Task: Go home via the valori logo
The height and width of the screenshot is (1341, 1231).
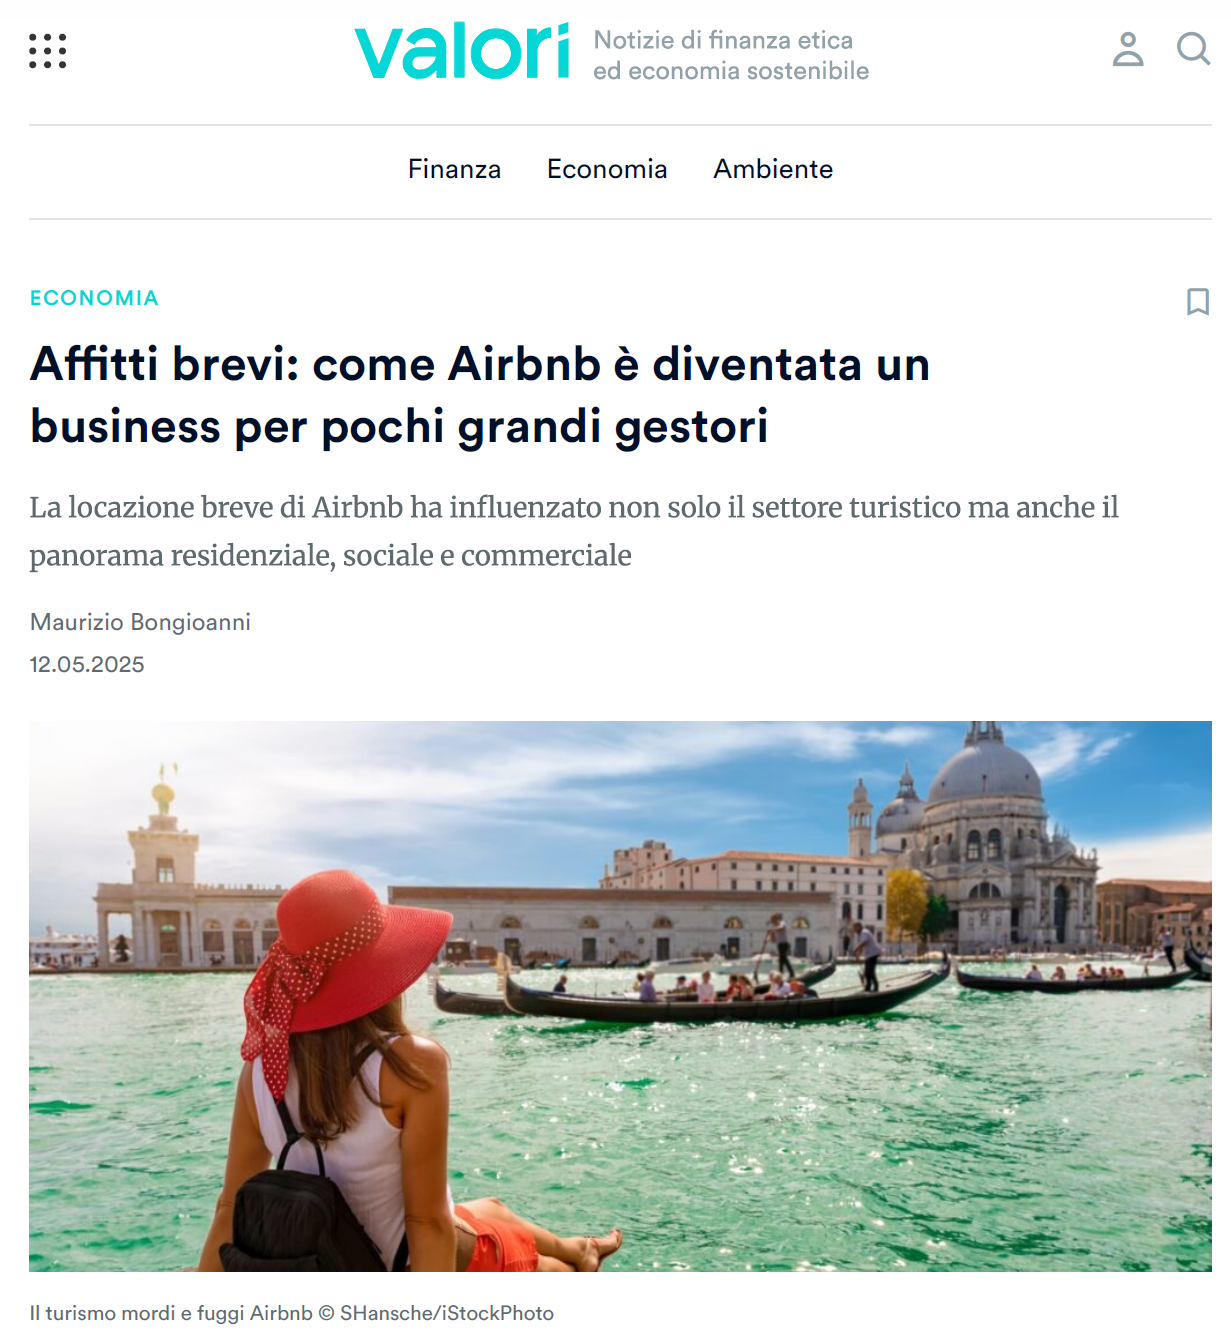Action: click(462, 51)
